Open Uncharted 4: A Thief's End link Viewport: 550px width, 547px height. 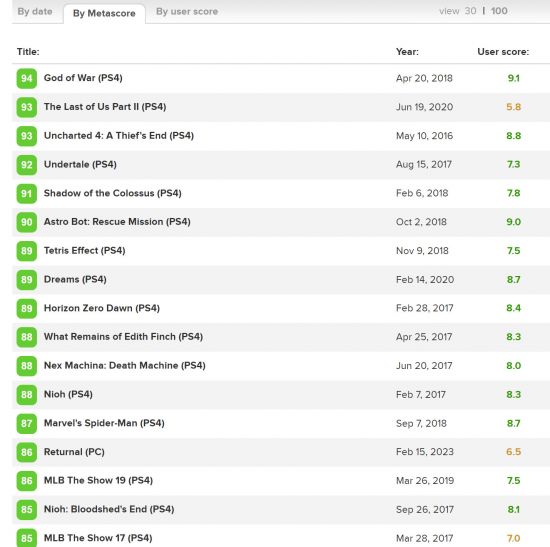119,135
